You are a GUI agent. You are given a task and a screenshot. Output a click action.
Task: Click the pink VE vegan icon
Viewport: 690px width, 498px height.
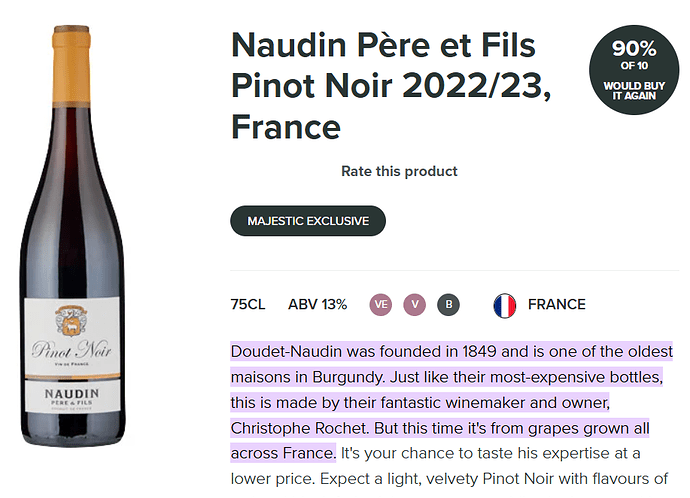tap(381, 305)
